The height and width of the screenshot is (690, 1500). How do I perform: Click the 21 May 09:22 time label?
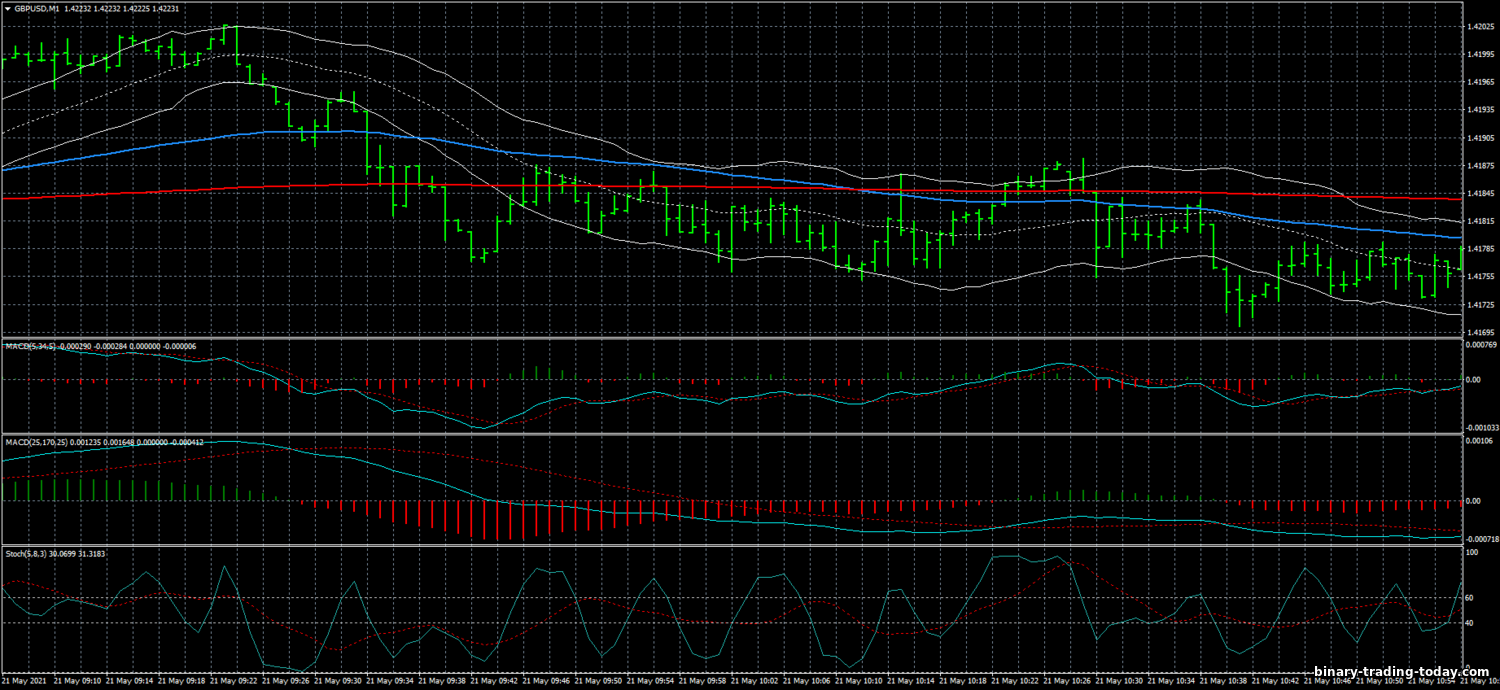coord(234,679)
